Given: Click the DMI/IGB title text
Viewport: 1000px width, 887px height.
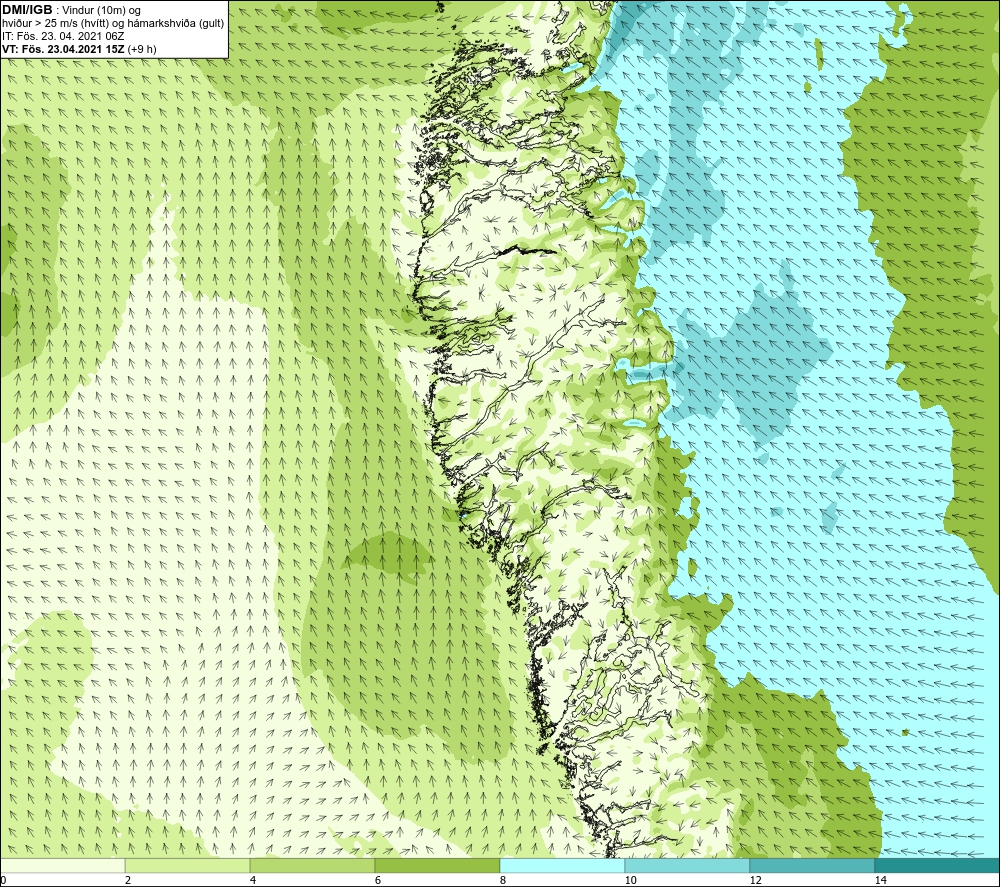Looking at the screenshot, I should click(x=27, y=10).
